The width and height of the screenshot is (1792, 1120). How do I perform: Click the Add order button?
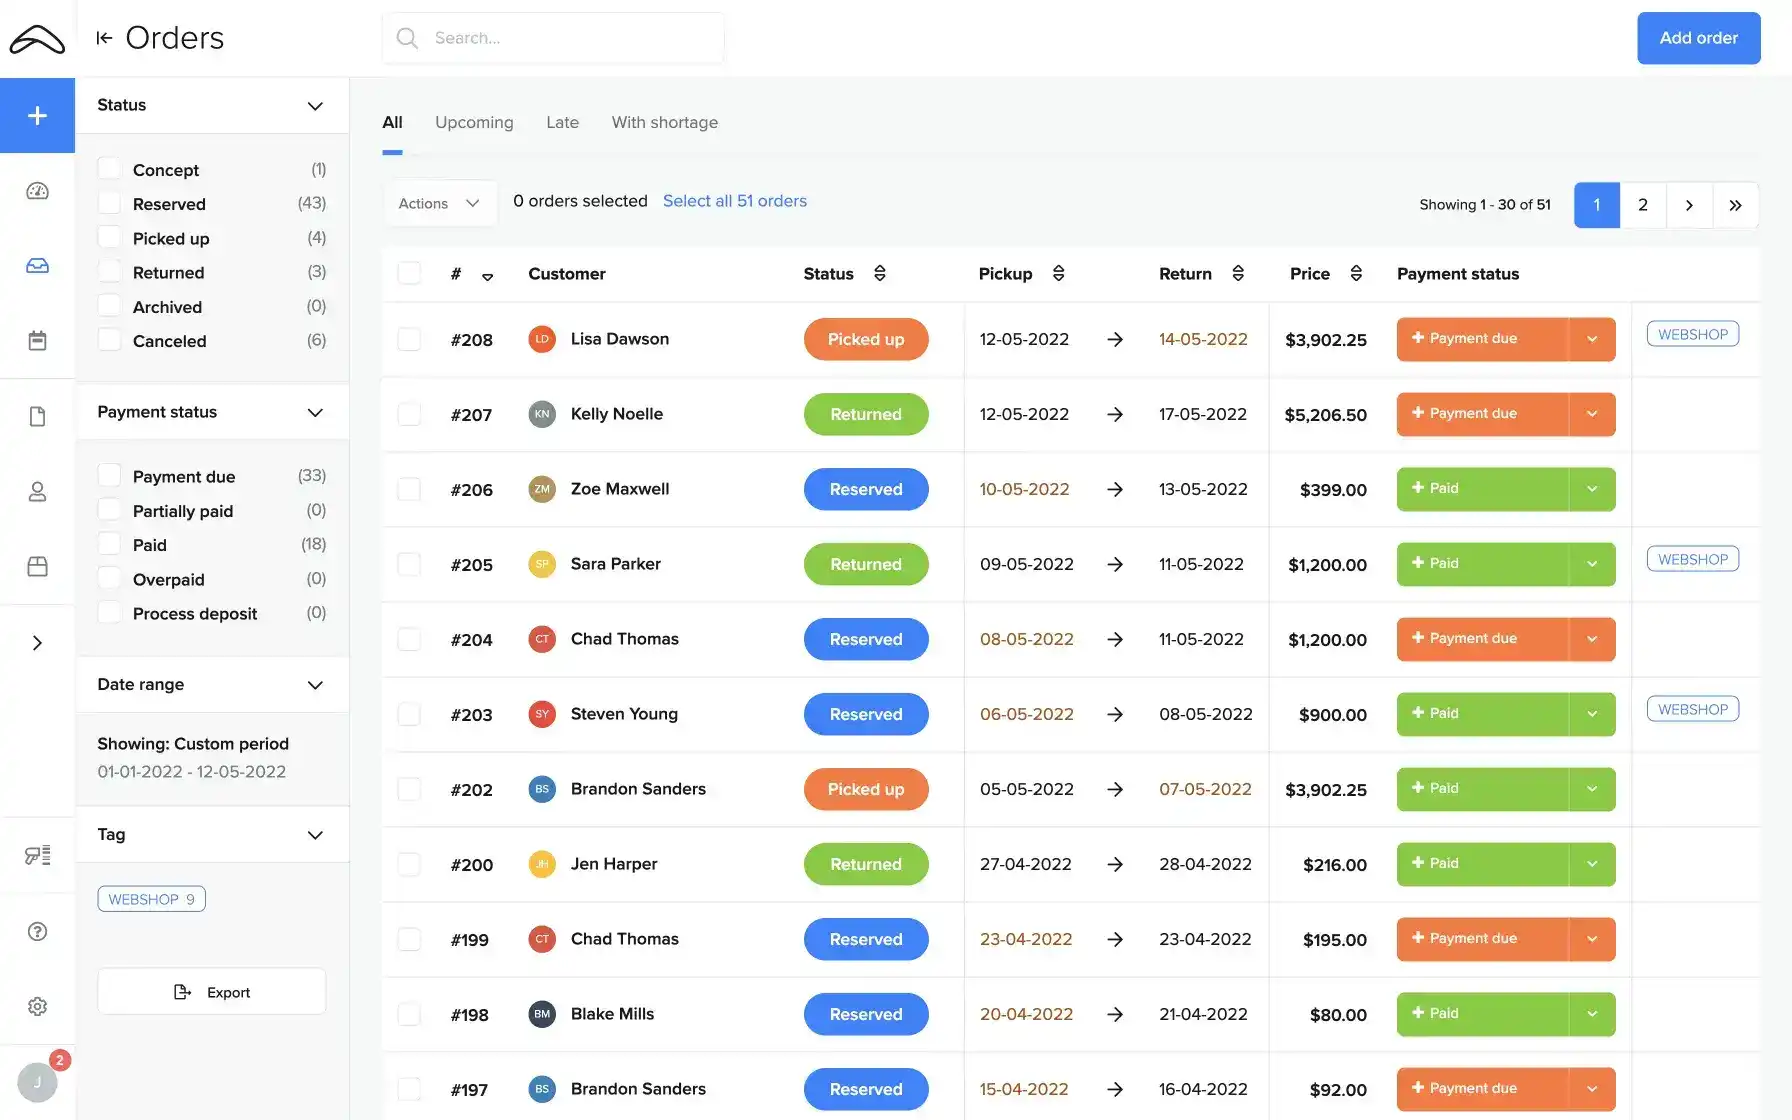point(1698,38)
